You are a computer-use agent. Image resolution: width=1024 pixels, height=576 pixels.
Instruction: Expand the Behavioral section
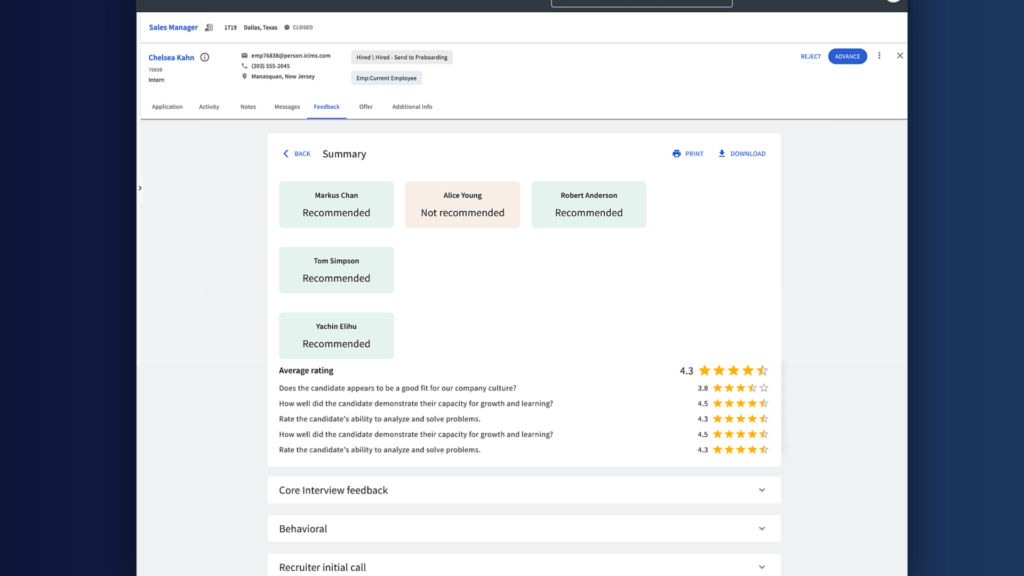coord(761,529)
